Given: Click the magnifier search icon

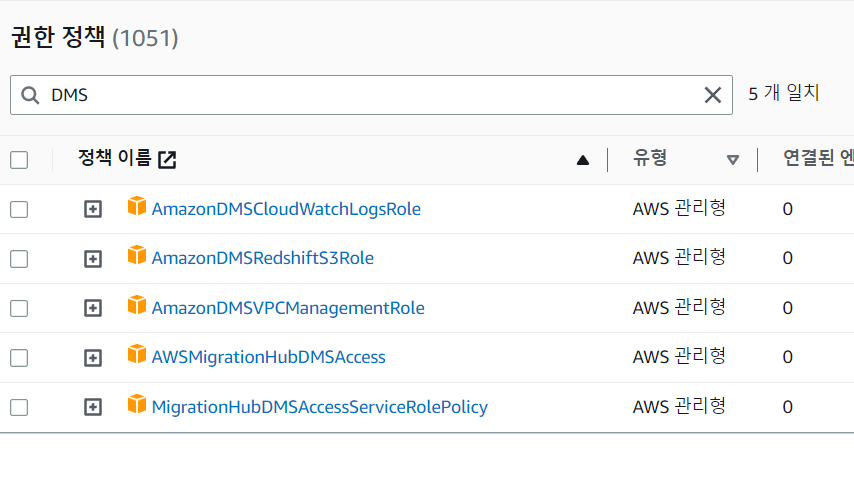Looking at the screenshot, I should pyautogui.click(x=30, y=95).
